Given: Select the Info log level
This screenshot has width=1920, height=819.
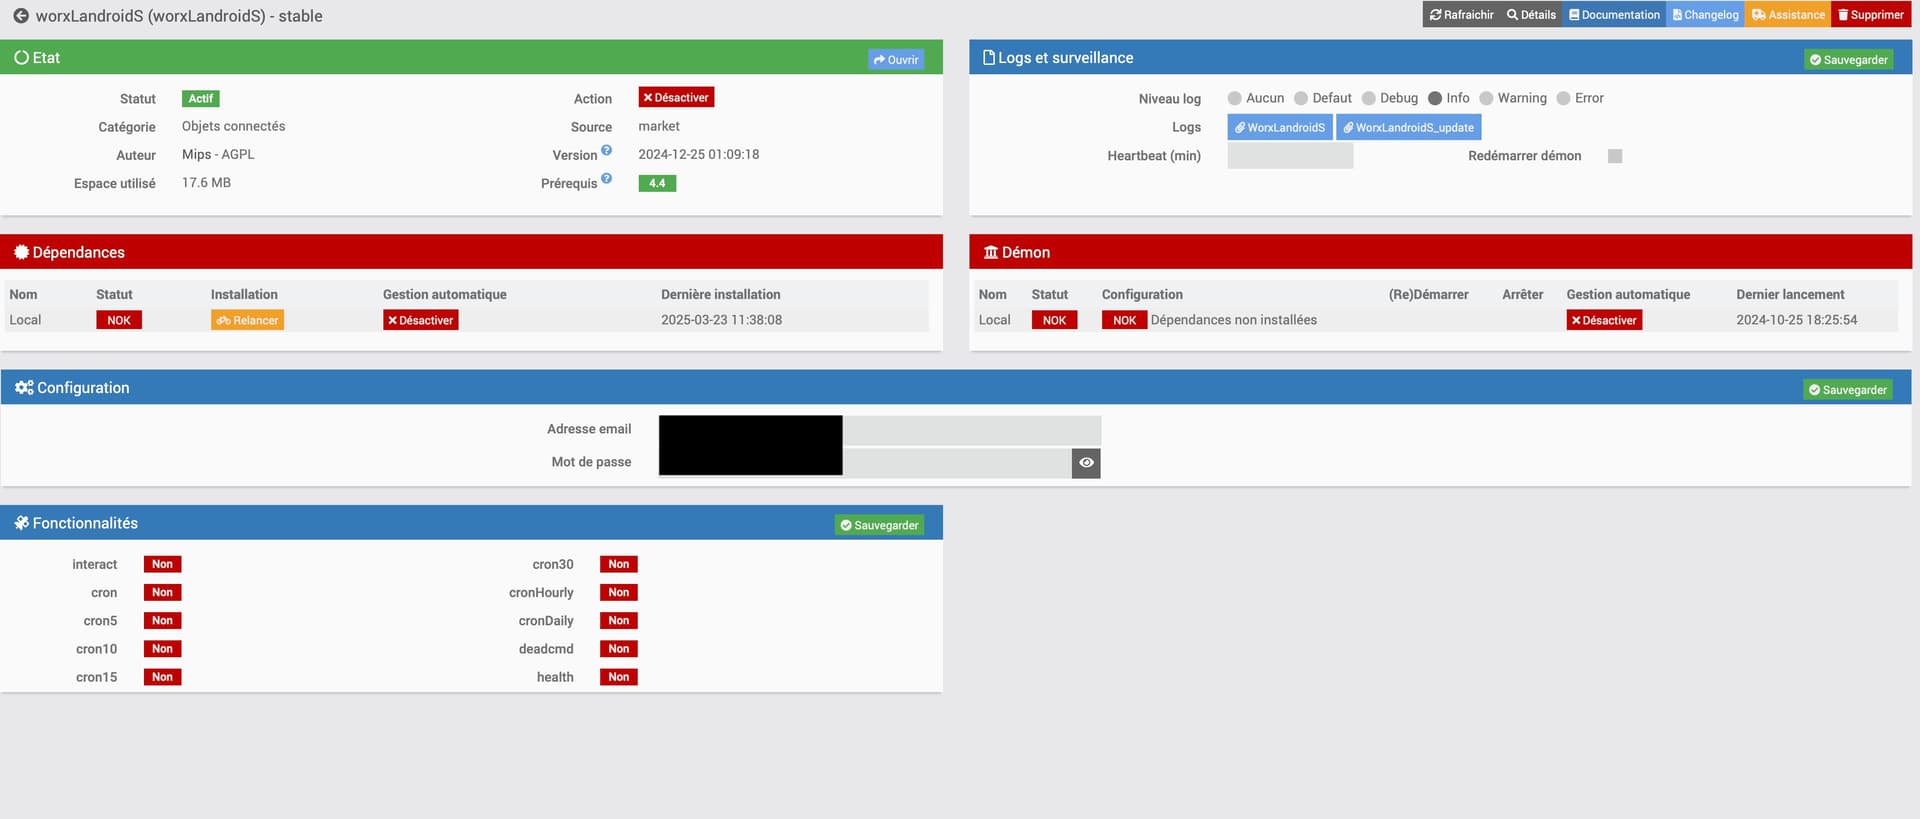Looking at the screenshot, I should pos(1435,98).
